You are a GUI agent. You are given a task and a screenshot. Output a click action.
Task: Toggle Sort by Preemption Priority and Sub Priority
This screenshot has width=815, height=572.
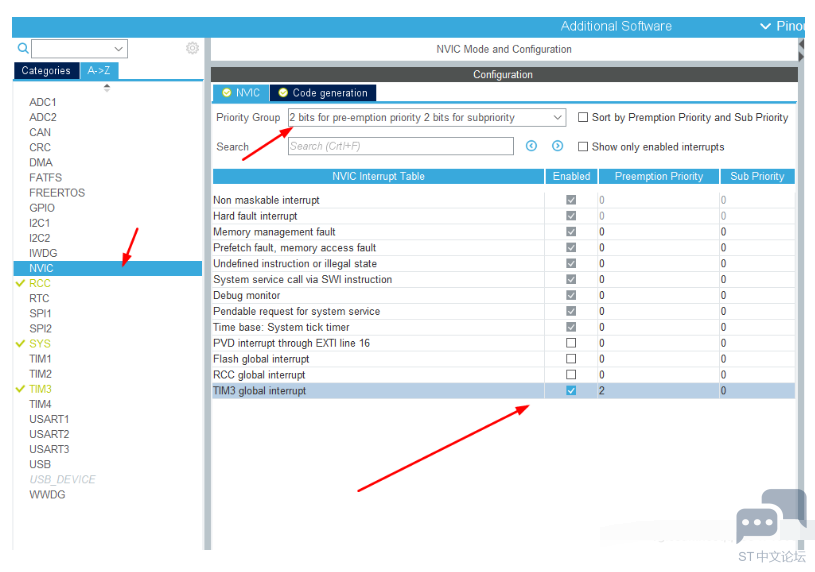click(583, 117)
